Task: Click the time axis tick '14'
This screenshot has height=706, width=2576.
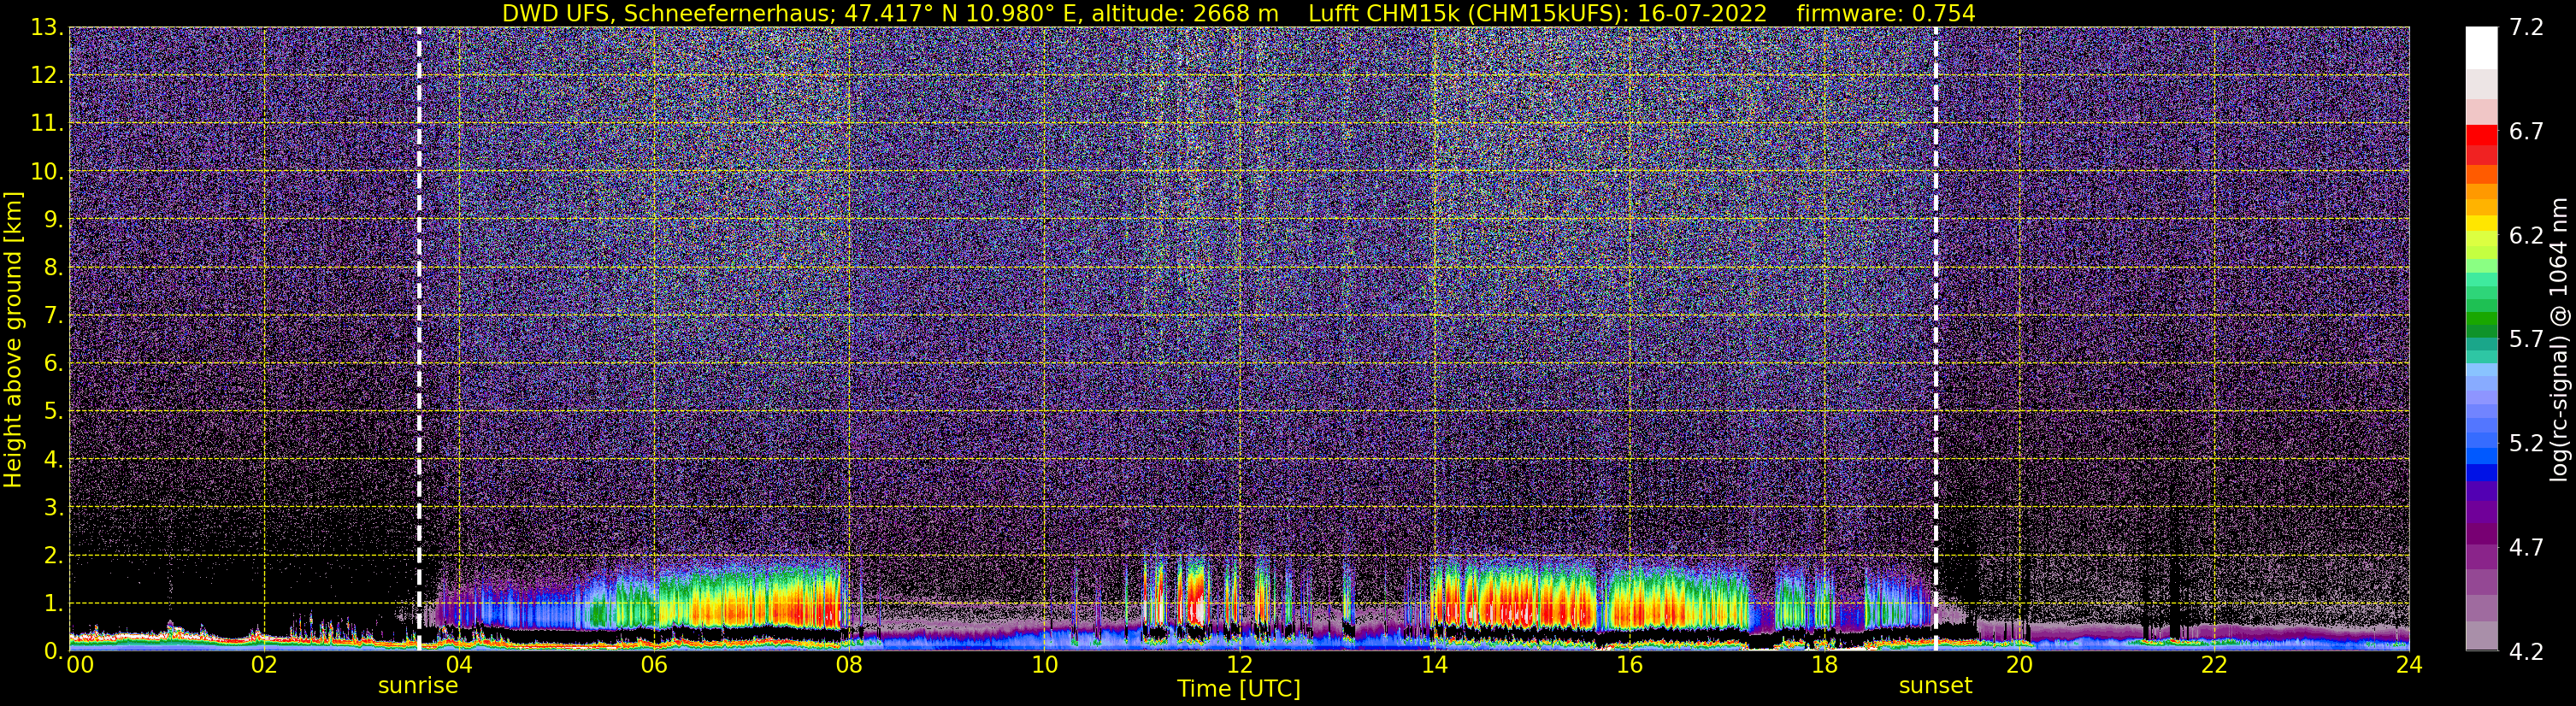Action: pyautogui.click(x=1434, y=666)
